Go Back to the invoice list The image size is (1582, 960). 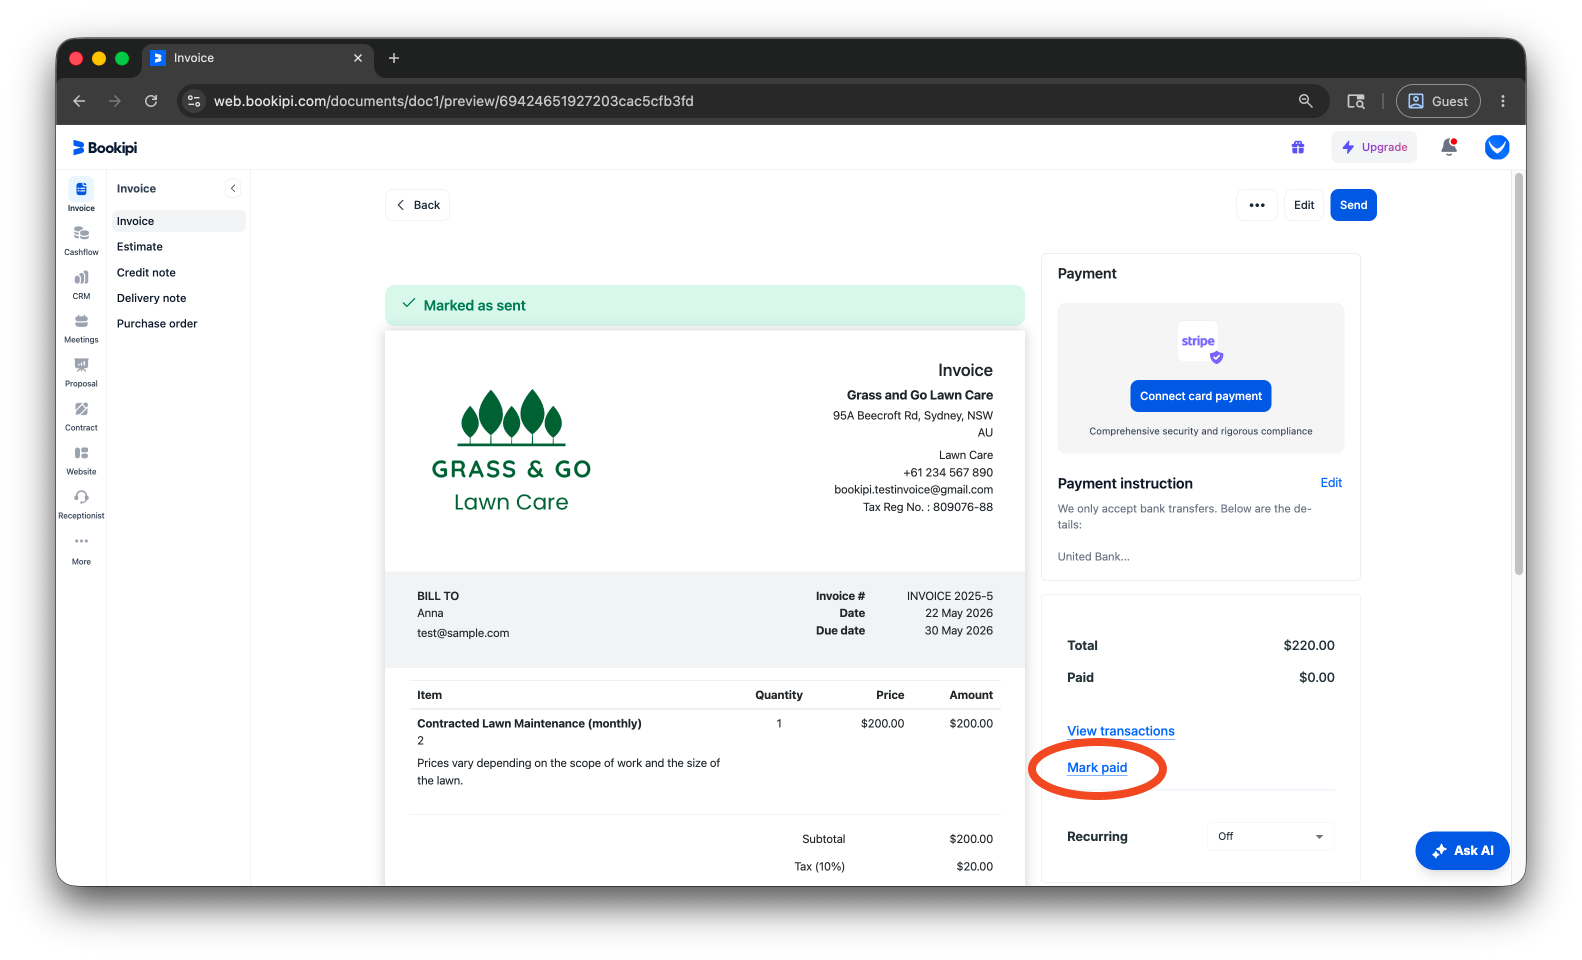point(417,205)
